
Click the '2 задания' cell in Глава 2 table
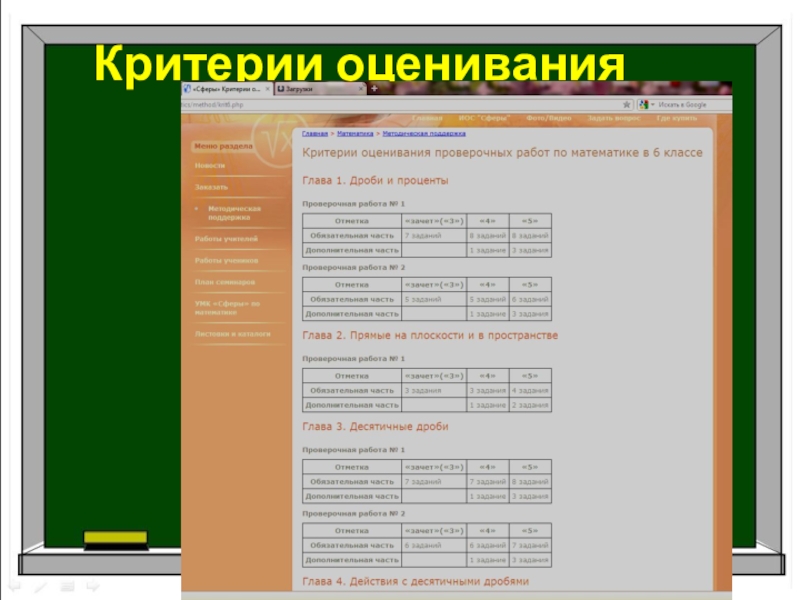pyautogui.click(x=530, y=405)
